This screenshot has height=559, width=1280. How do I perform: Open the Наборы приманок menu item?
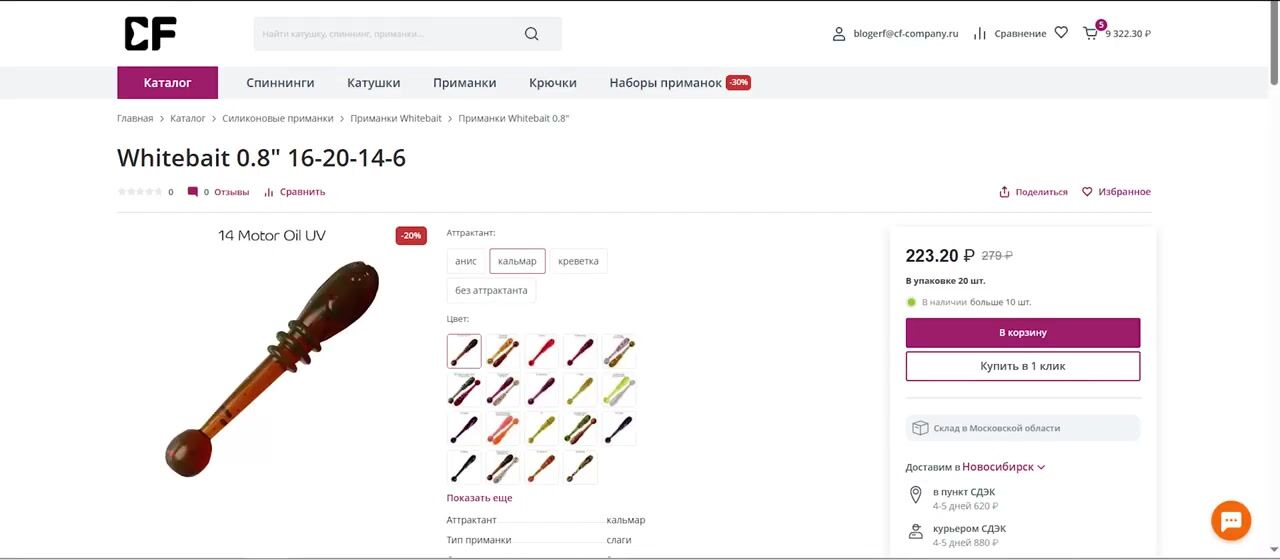665,83
